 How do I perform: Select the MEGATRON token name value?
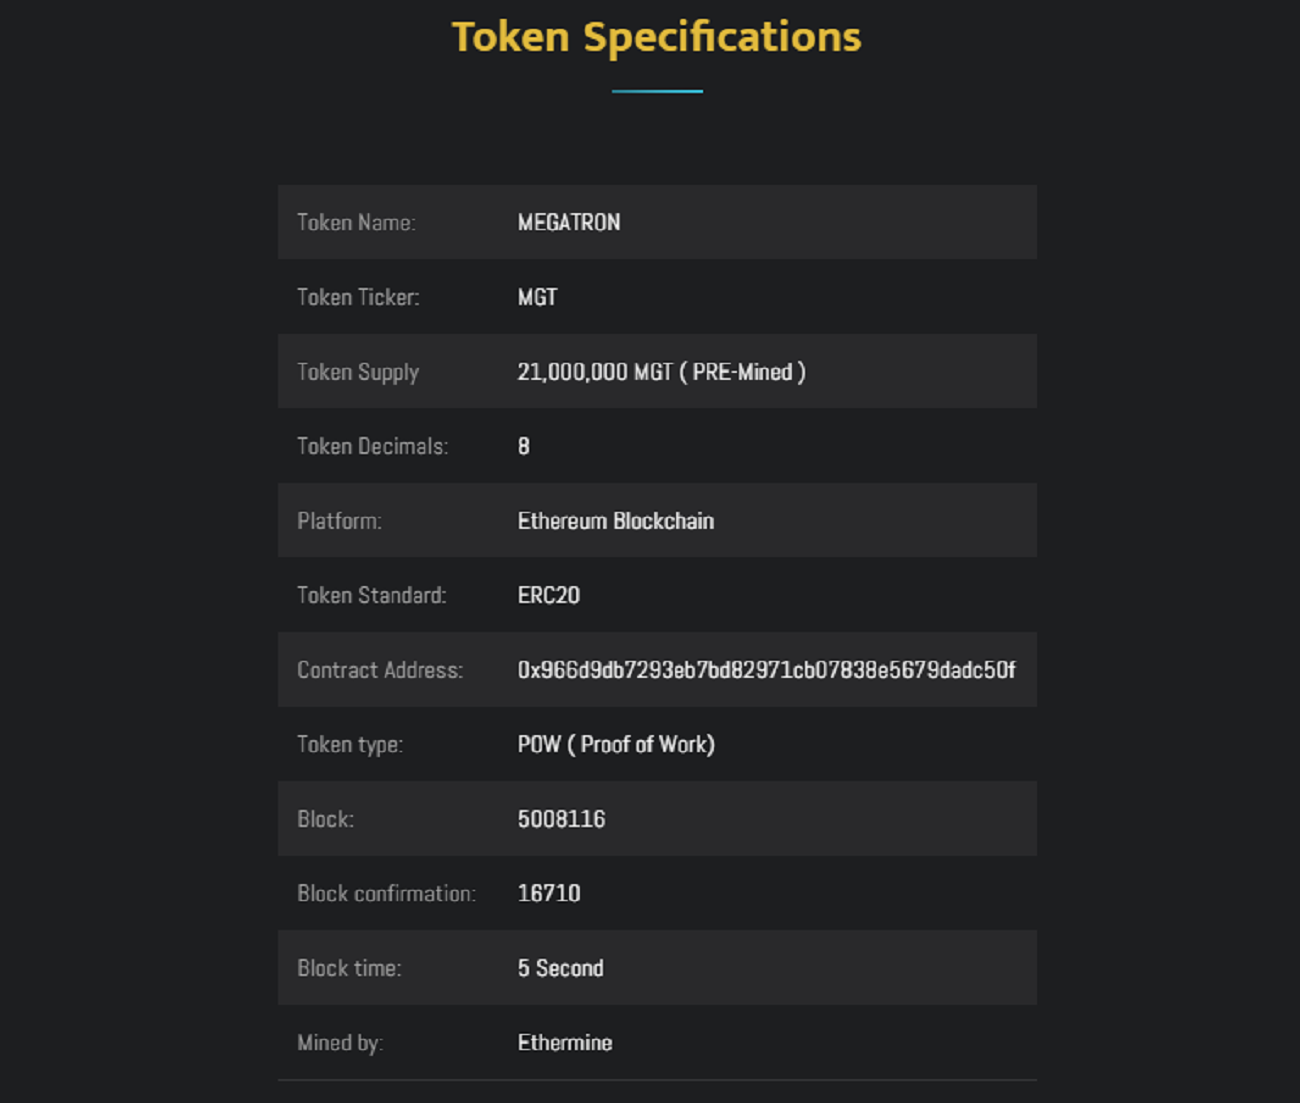[x=569, y=222]
